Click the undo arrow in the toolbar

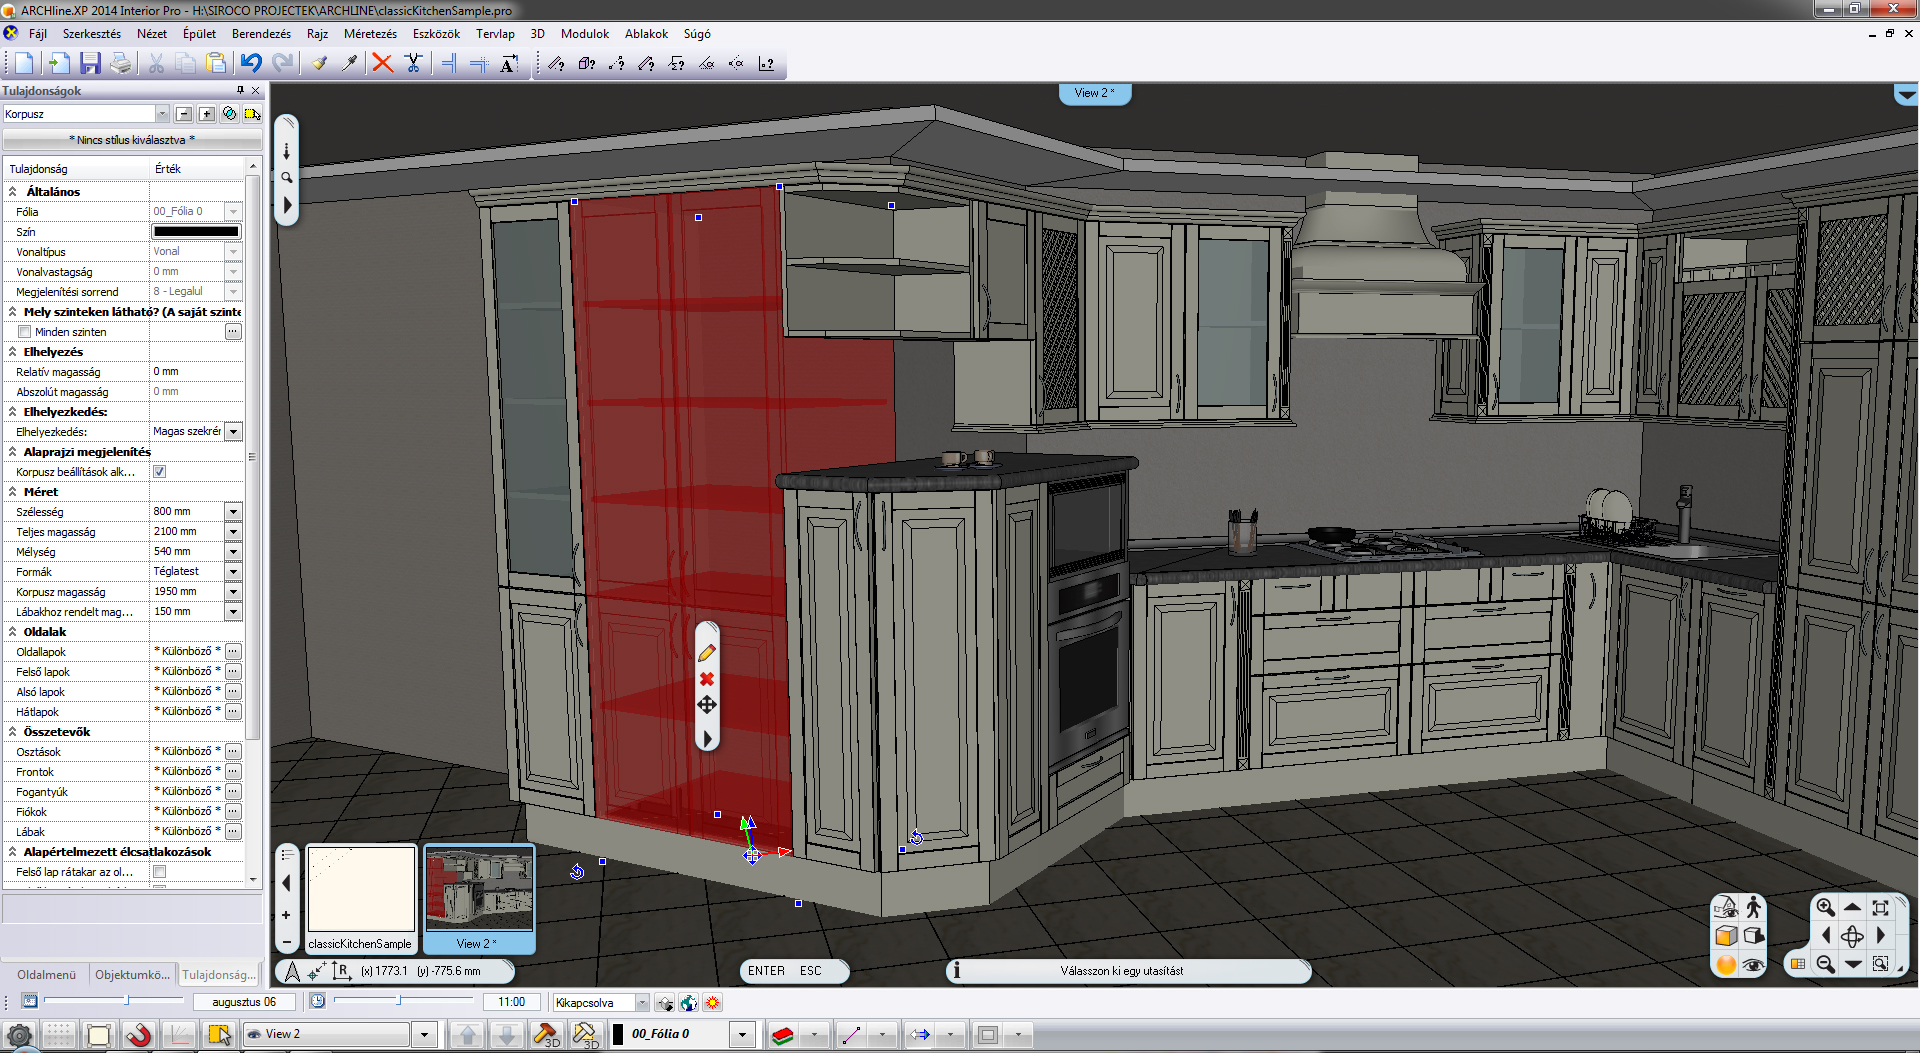click(x=251, y=64)
